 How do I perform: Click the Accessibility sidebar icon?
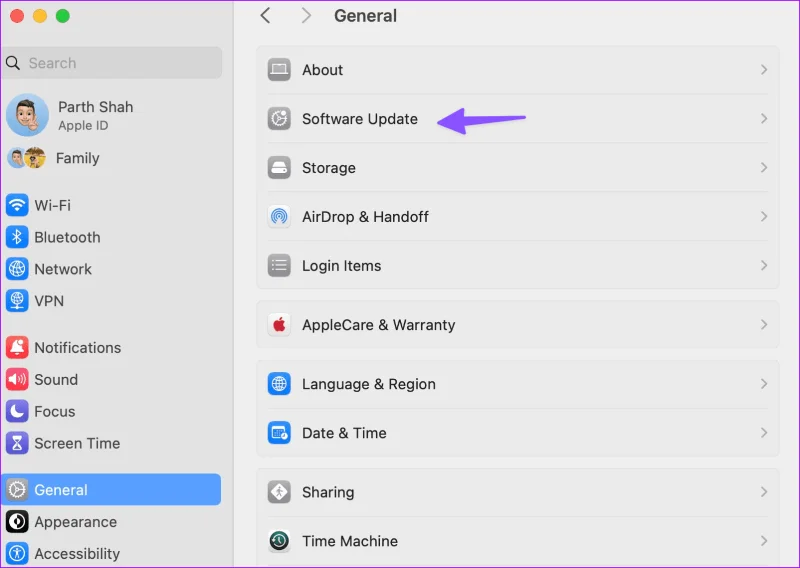[17, 554]
